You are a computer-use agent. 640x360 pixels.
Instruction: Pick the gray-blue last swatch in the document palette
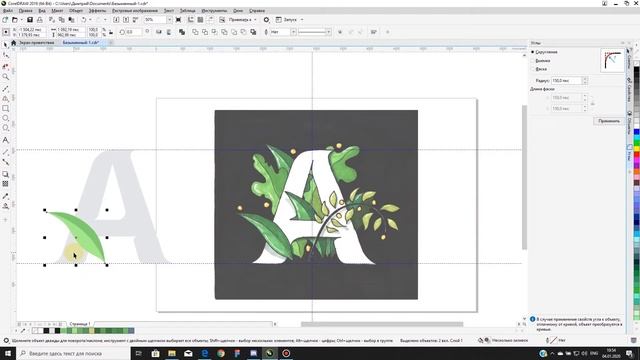pos(131,331)
